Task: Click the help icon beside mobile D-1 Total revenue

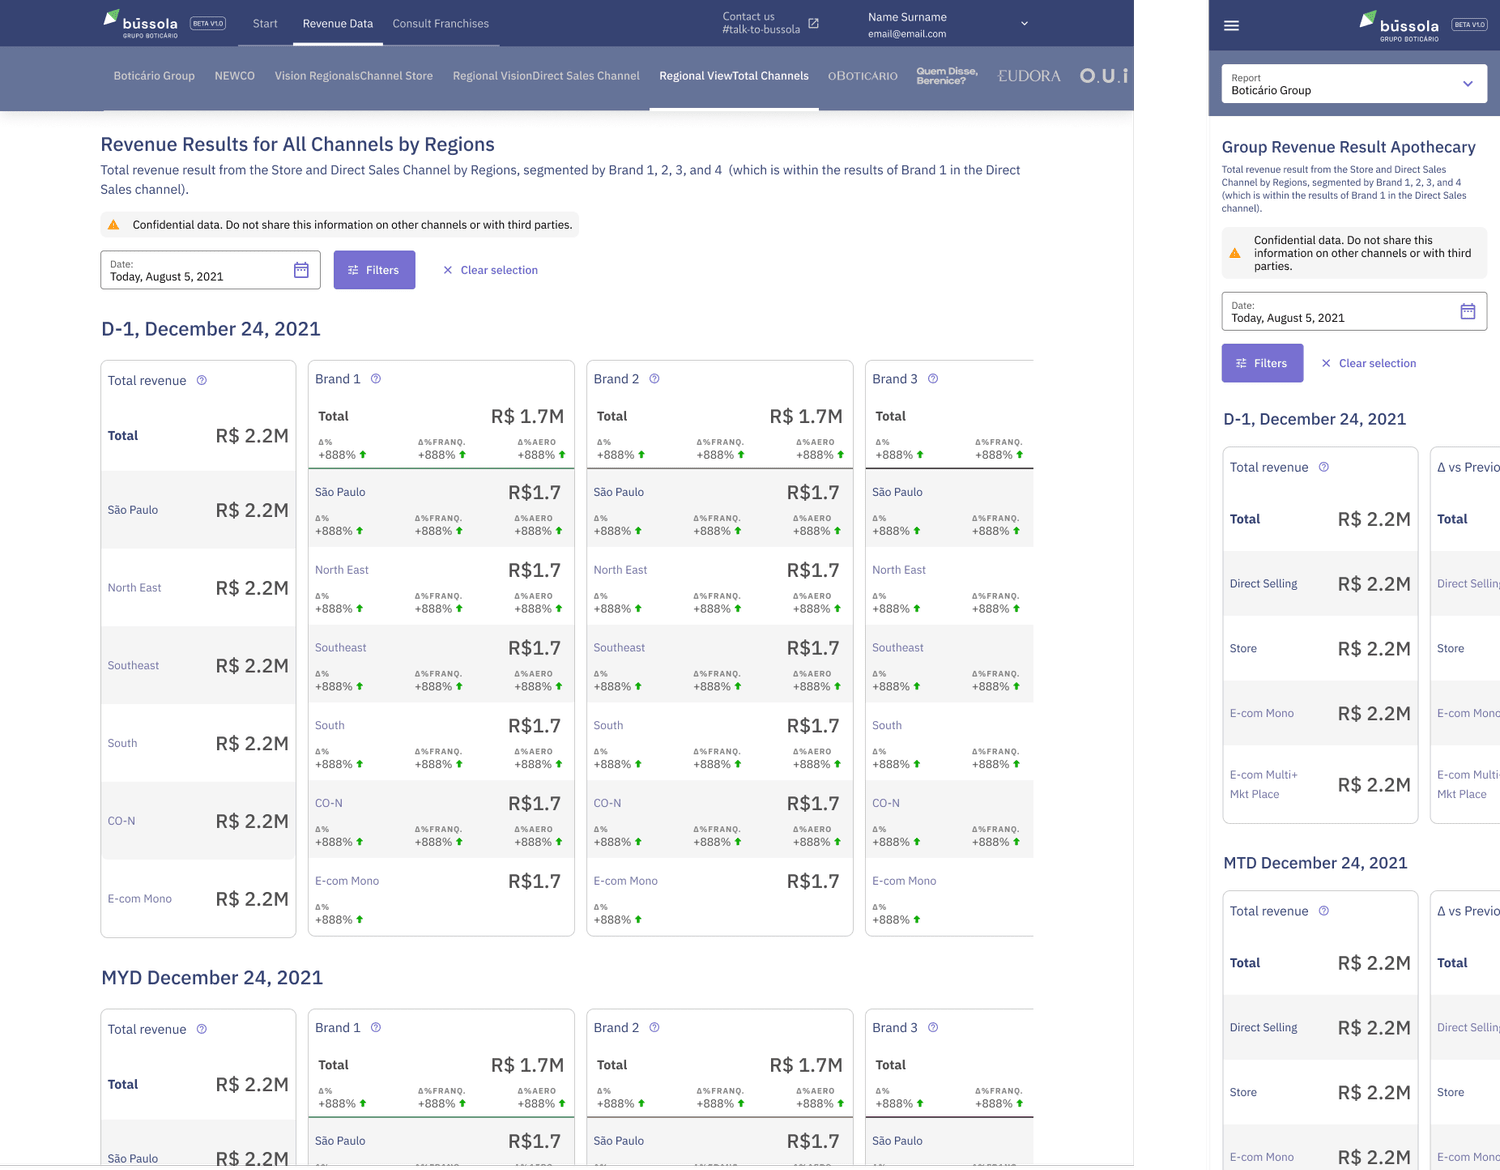Action: [1324, 467]
